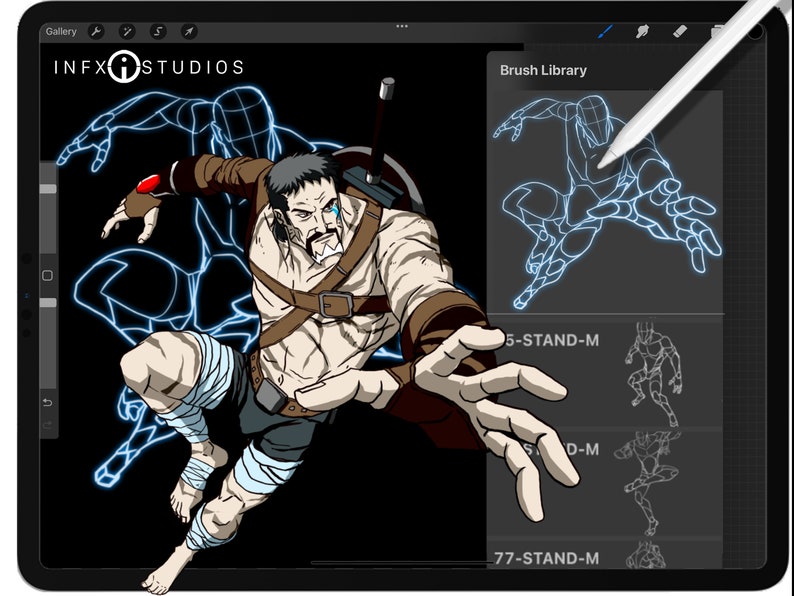Viewport: 794px width, 596px height.
Task: Adjust the brush opacity slider handle
Action: tap(48, 302)
